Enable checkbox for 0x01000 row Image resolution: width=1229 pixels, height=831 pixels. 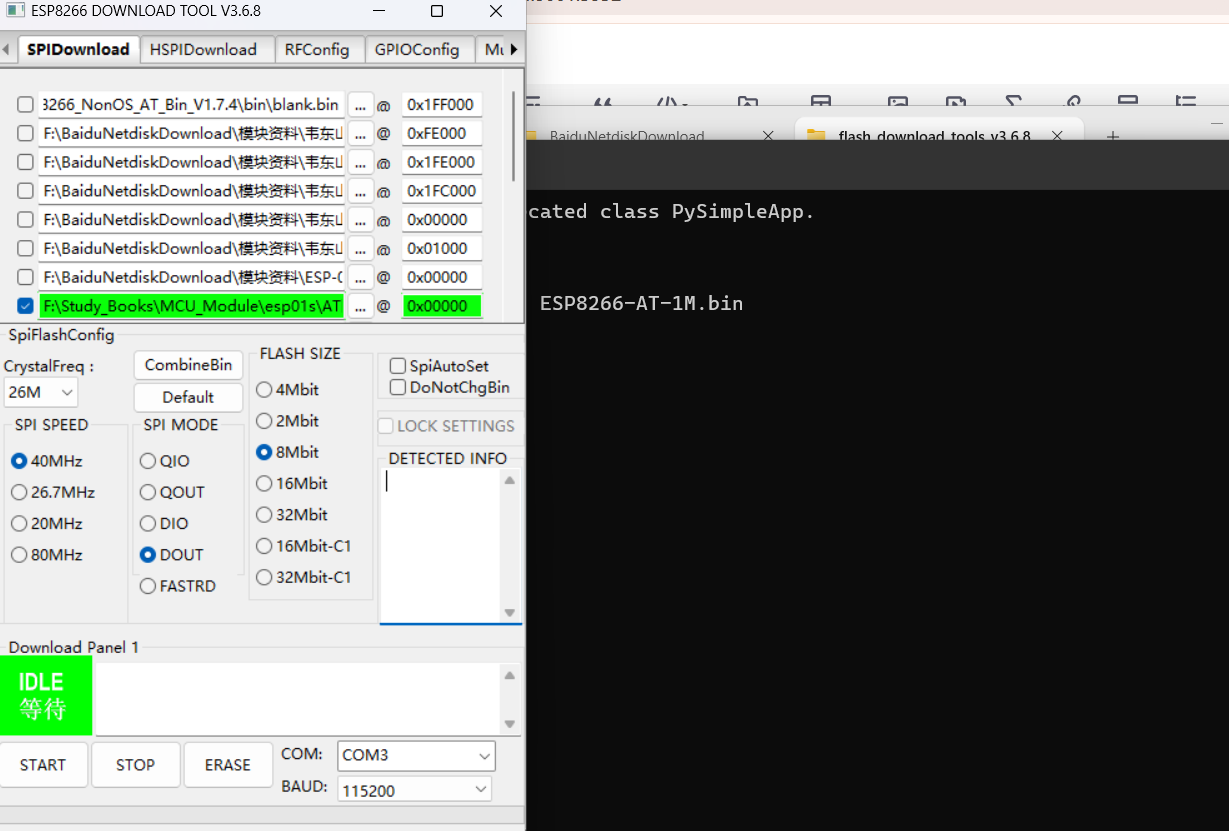(26, 248)
